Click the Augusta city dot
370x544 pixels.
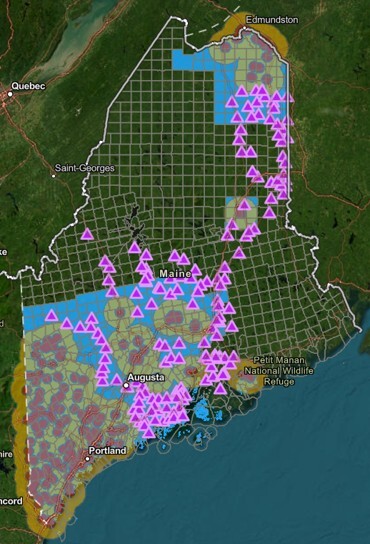click(x=126, y=385)
